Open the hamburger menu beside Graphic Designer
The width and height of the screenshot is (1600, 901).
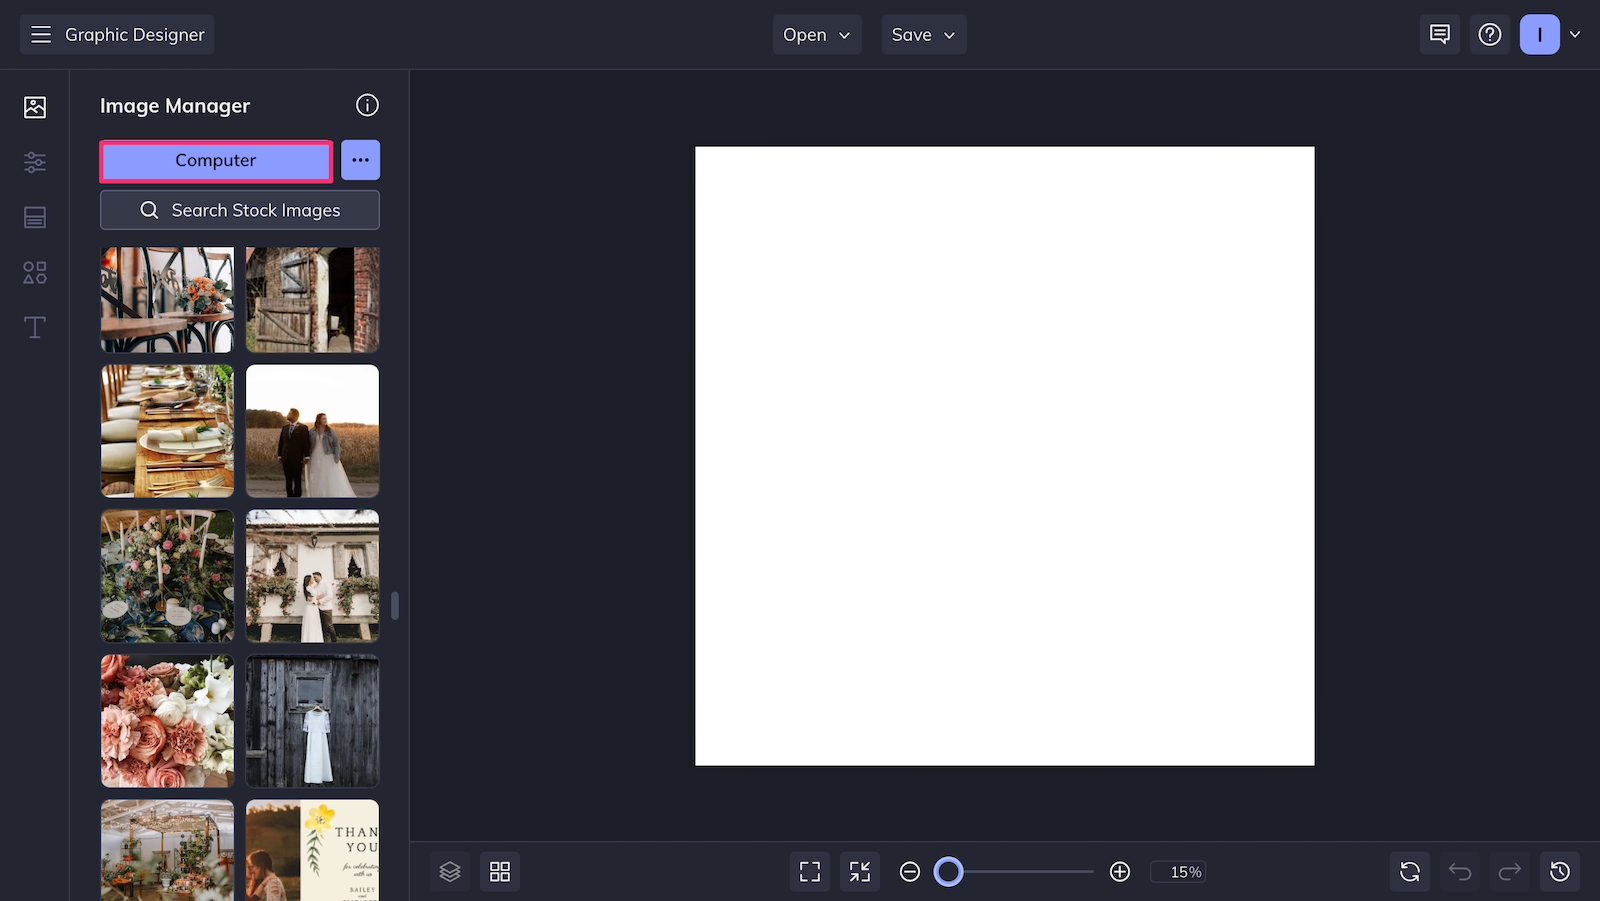click(x=41, y=33)
